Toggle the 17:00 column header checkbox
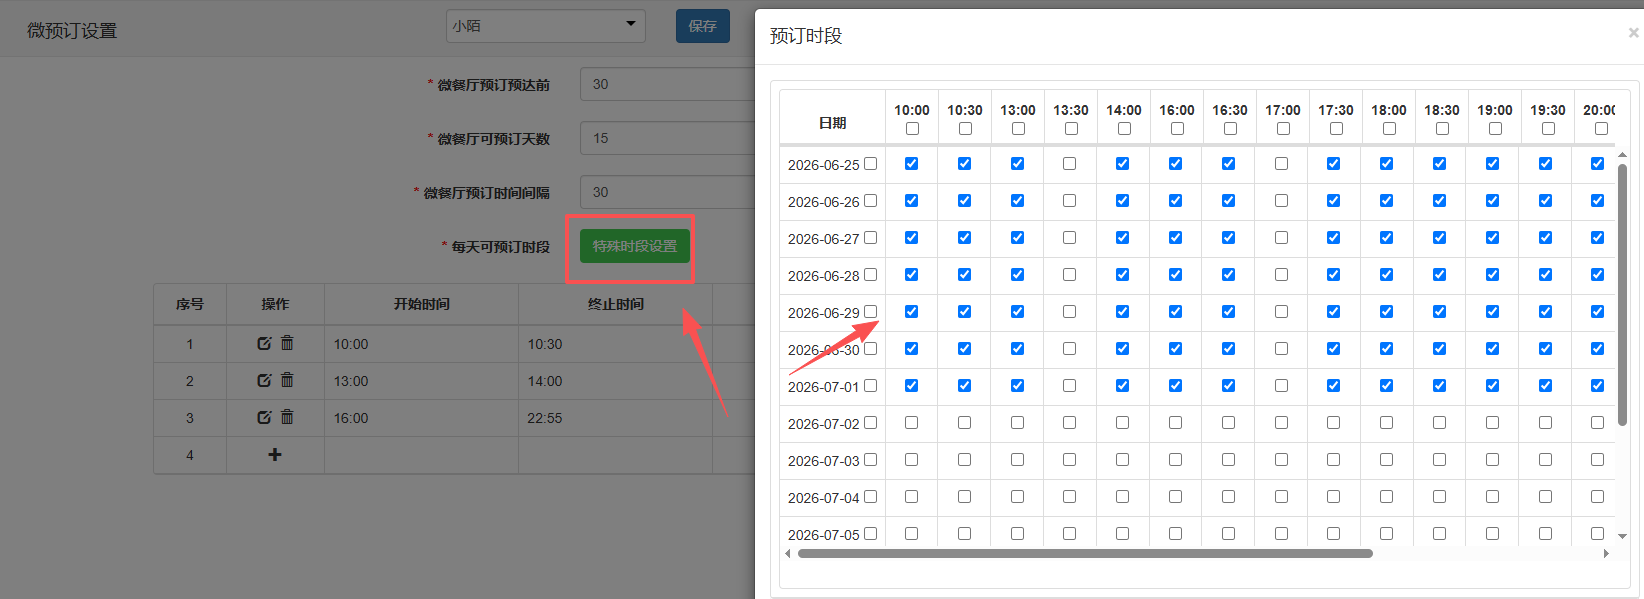The height and width of the screenshot is (599, 1644). click(x=1283, y=129)
